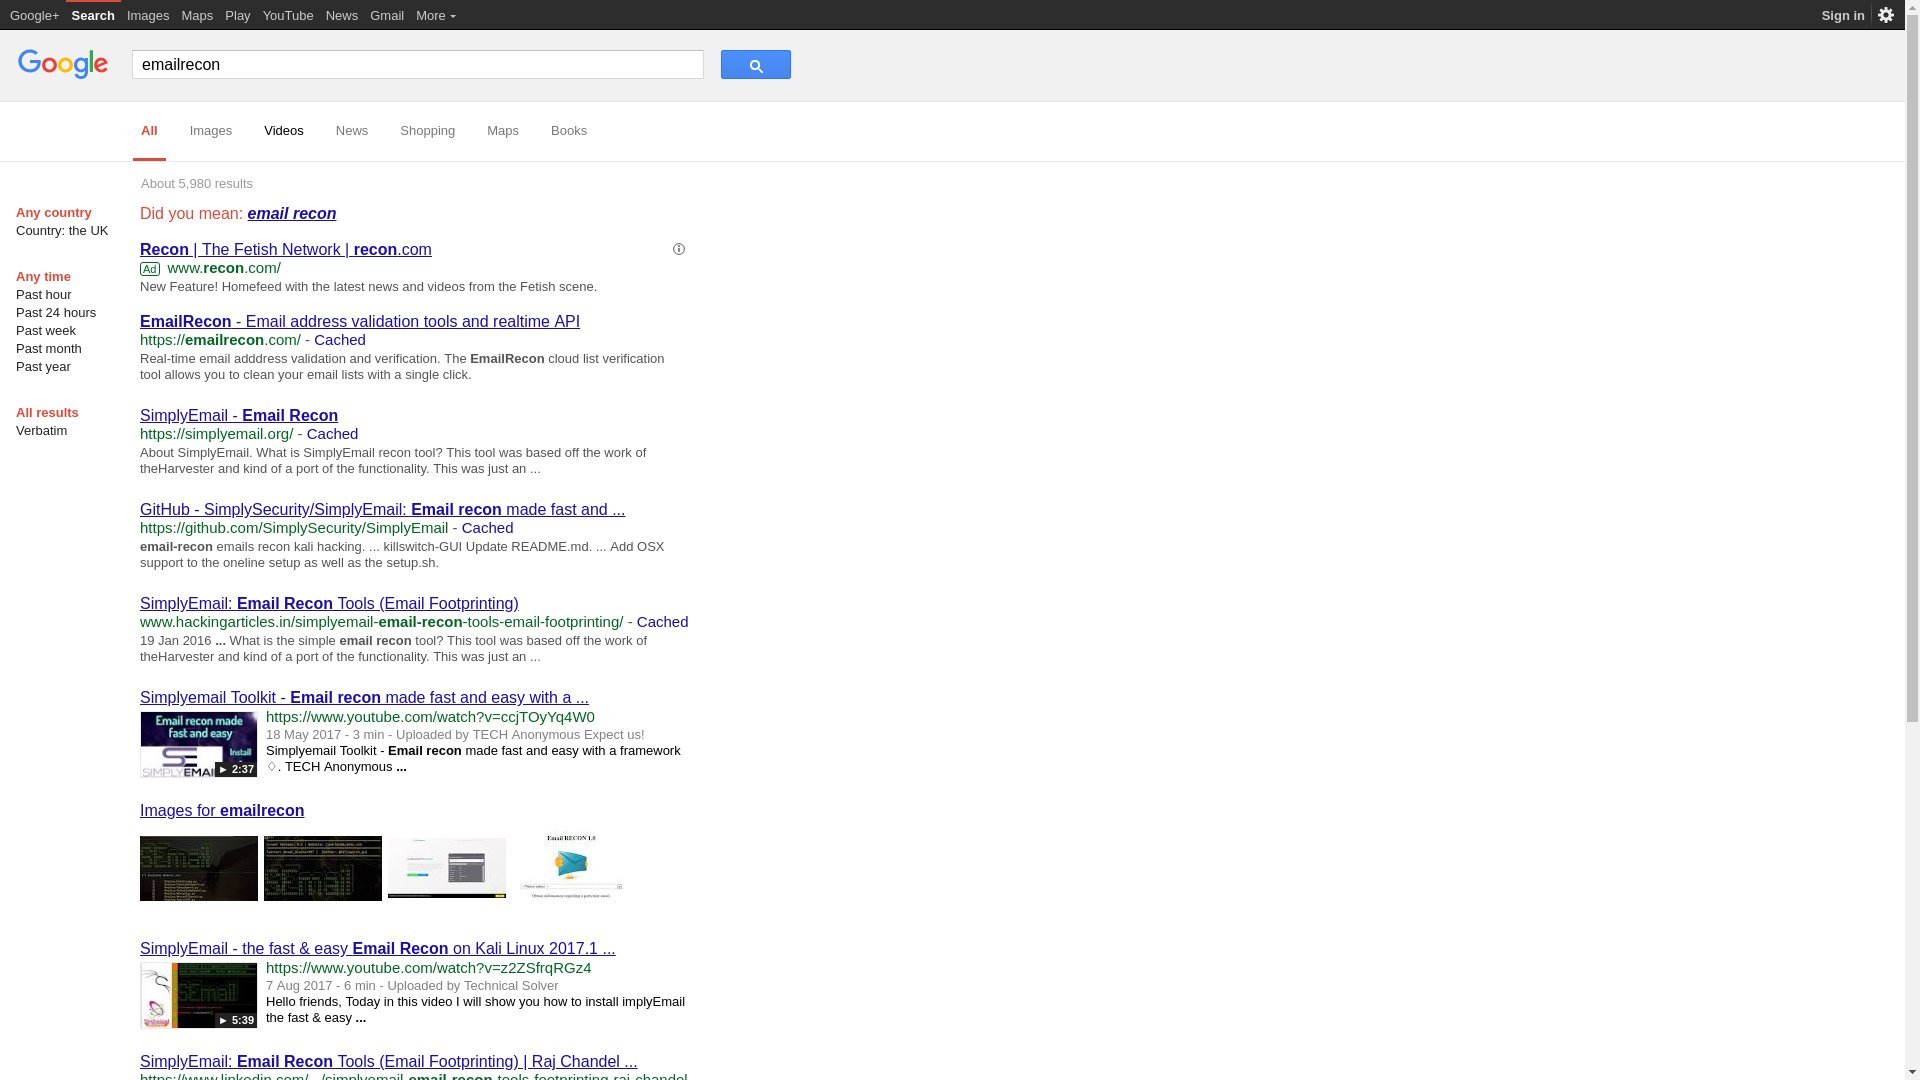Play the 5:39 Kali Linux video thumbnail
1920x1080 pixels.
(199, 996)
